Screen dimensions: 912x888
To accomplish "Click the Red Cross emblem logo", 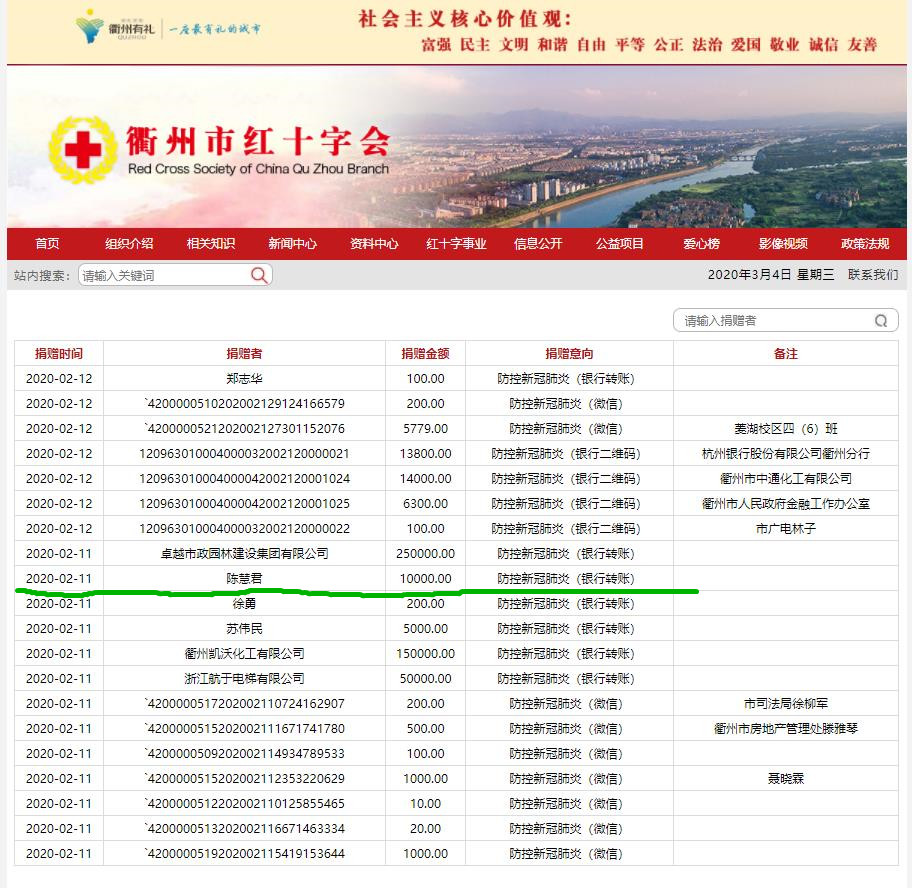I will click(x=82, y=151).
